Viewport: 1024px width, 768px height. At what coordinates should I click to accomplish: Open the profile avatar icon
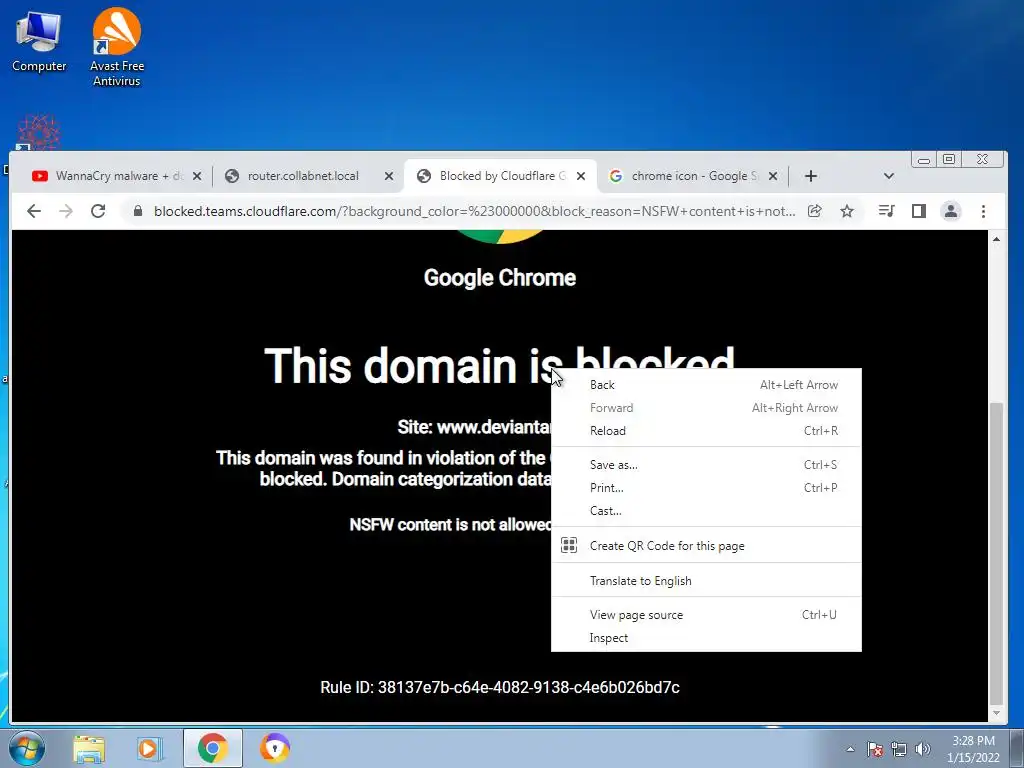[x=951, y=211]
